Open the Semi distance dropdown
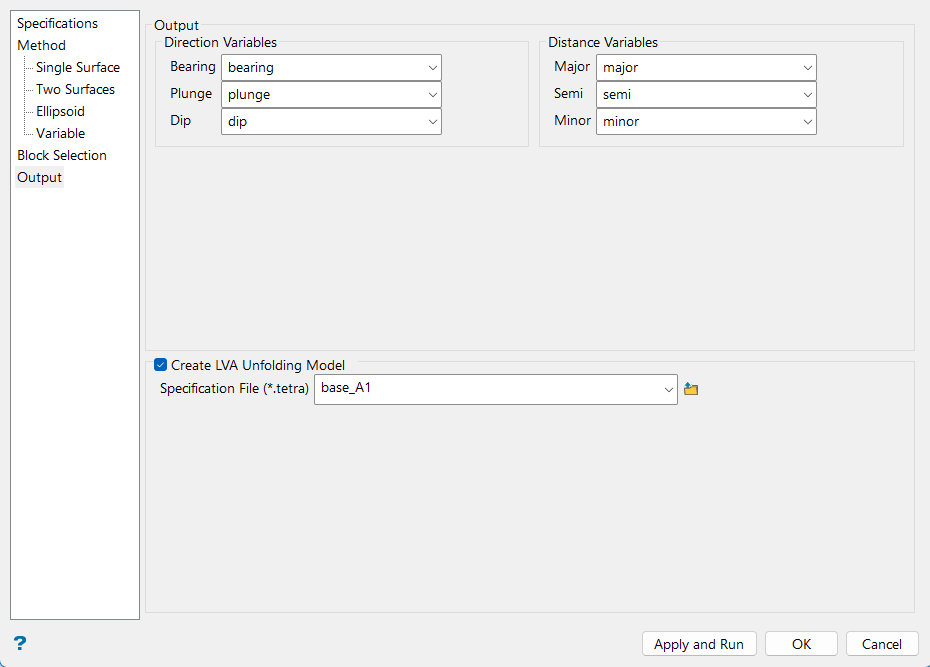 [807, 95]
